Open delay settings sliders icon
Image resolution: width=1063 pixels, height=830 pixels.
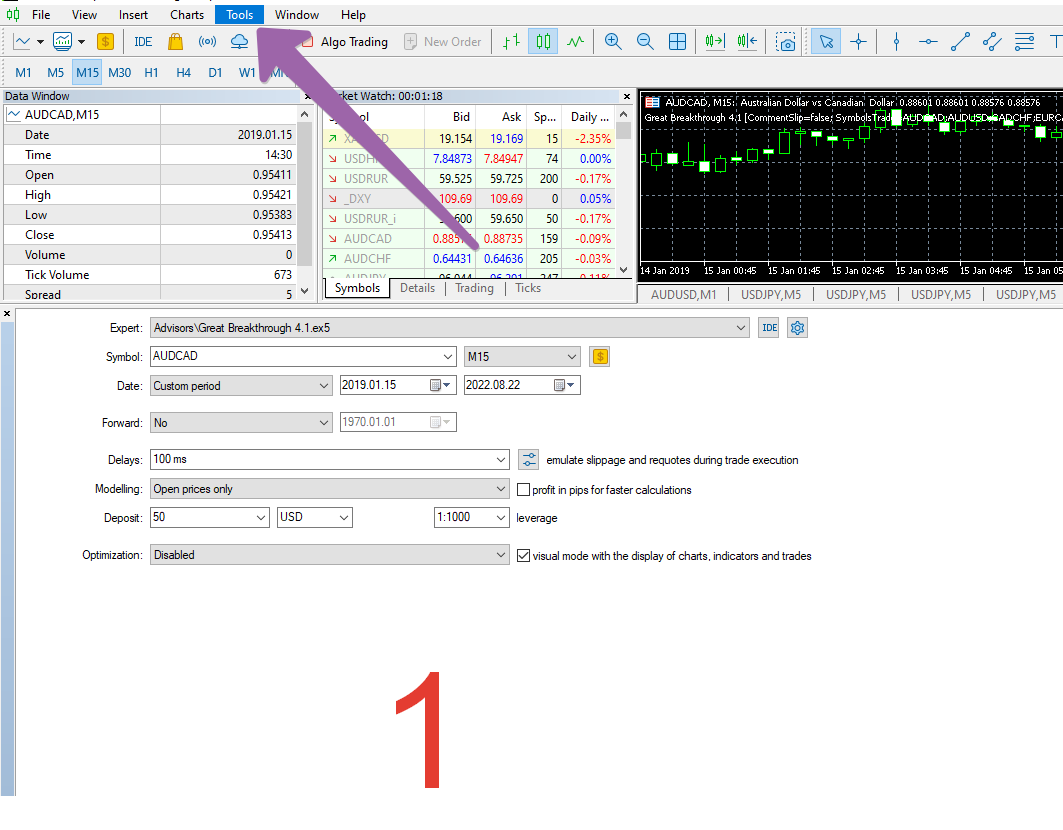(529, 460)
